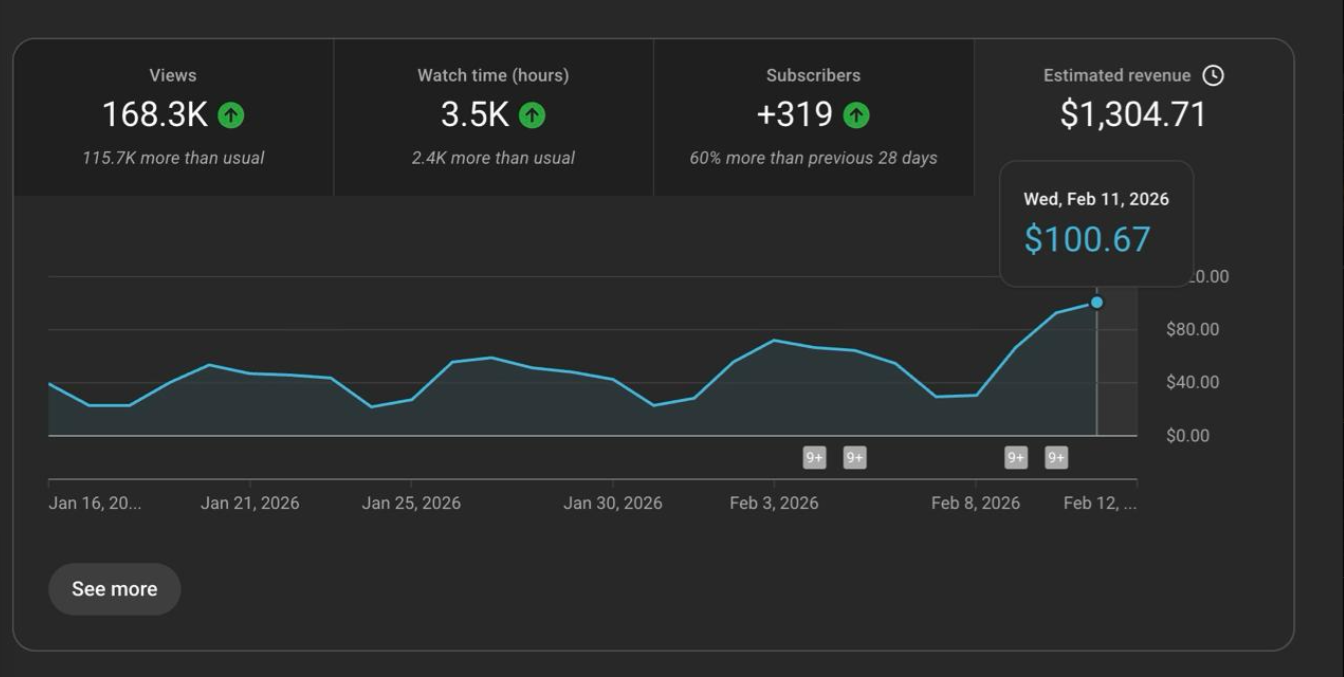Screen dimensions: 1344x677
Task: Click '60% more than previous 28 days' text
Action: pos(813,158)
